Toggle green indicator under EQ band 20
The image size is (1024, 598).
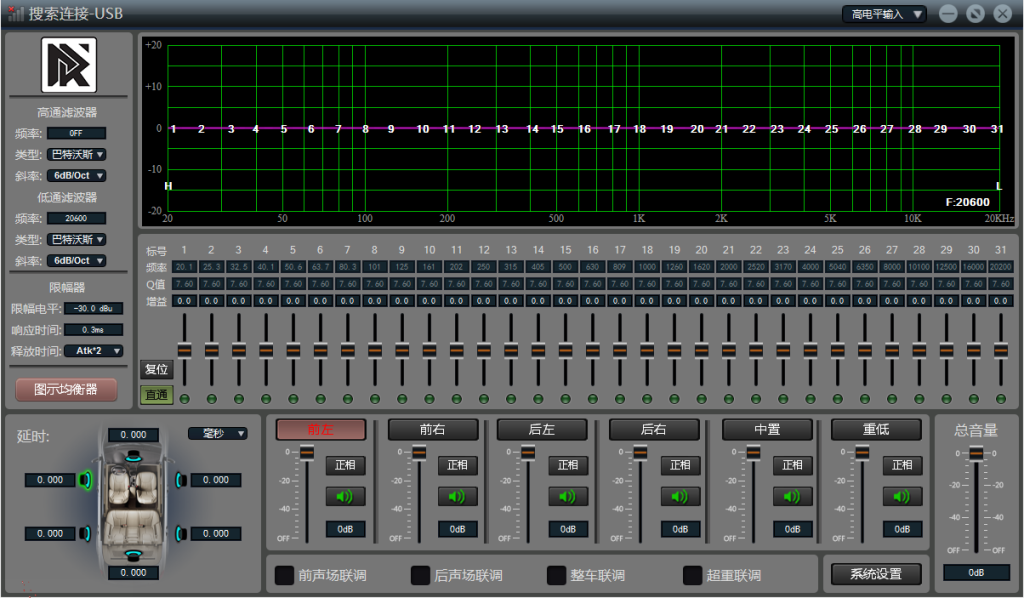click(x=701, y=399)
